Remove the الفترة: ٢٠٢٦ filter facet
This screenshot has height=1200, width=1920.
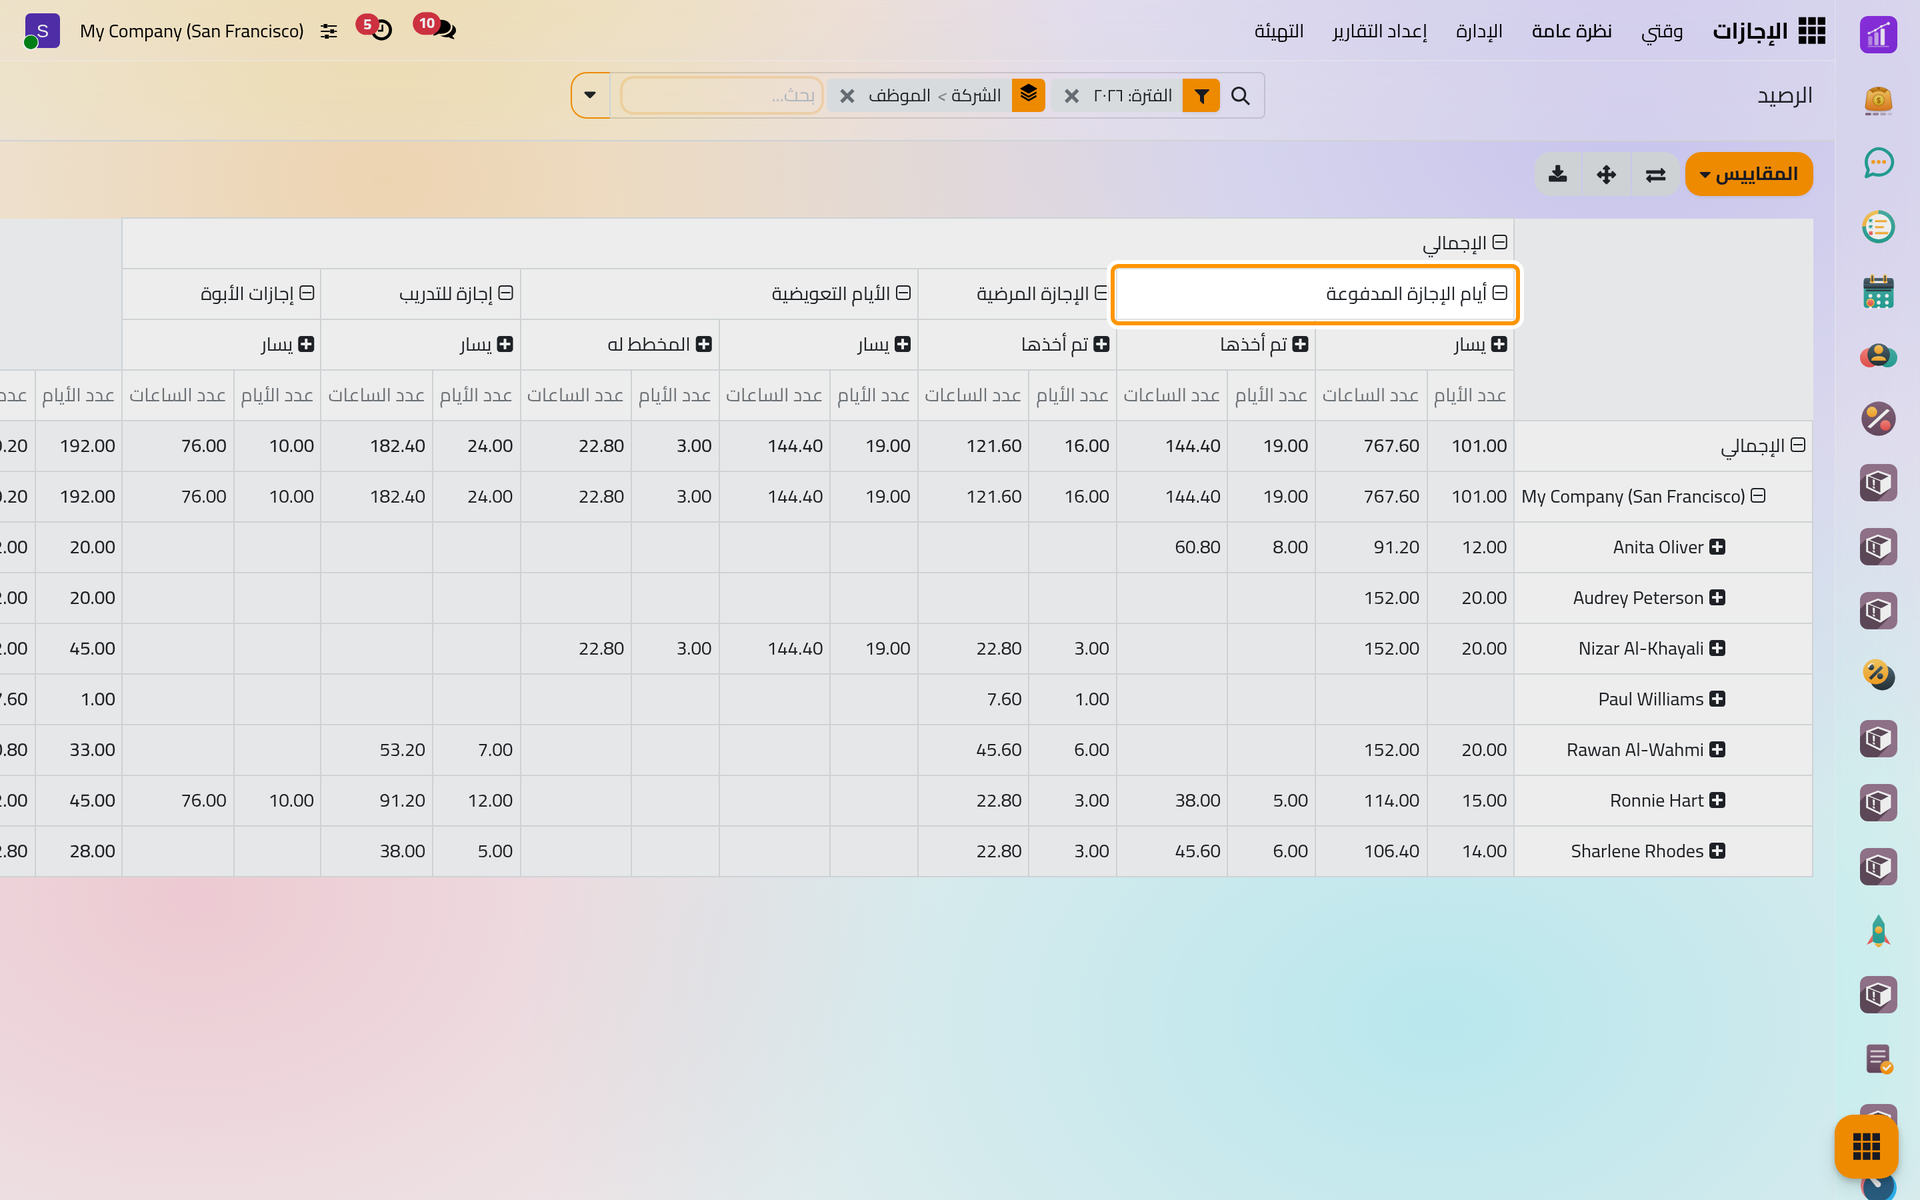(1072, 96)
